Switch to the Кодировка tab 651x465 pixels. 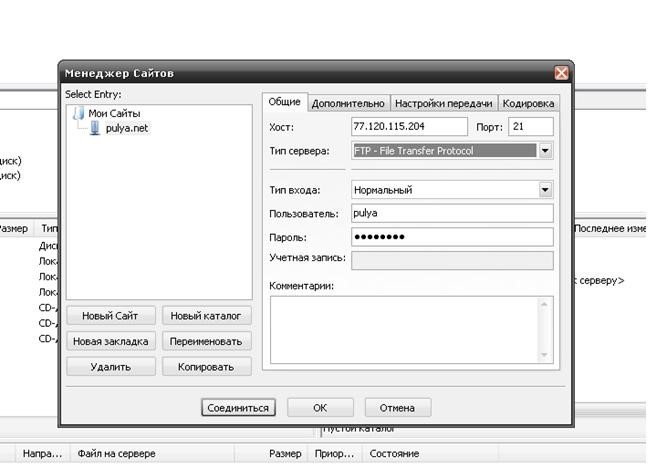point(528,103)
